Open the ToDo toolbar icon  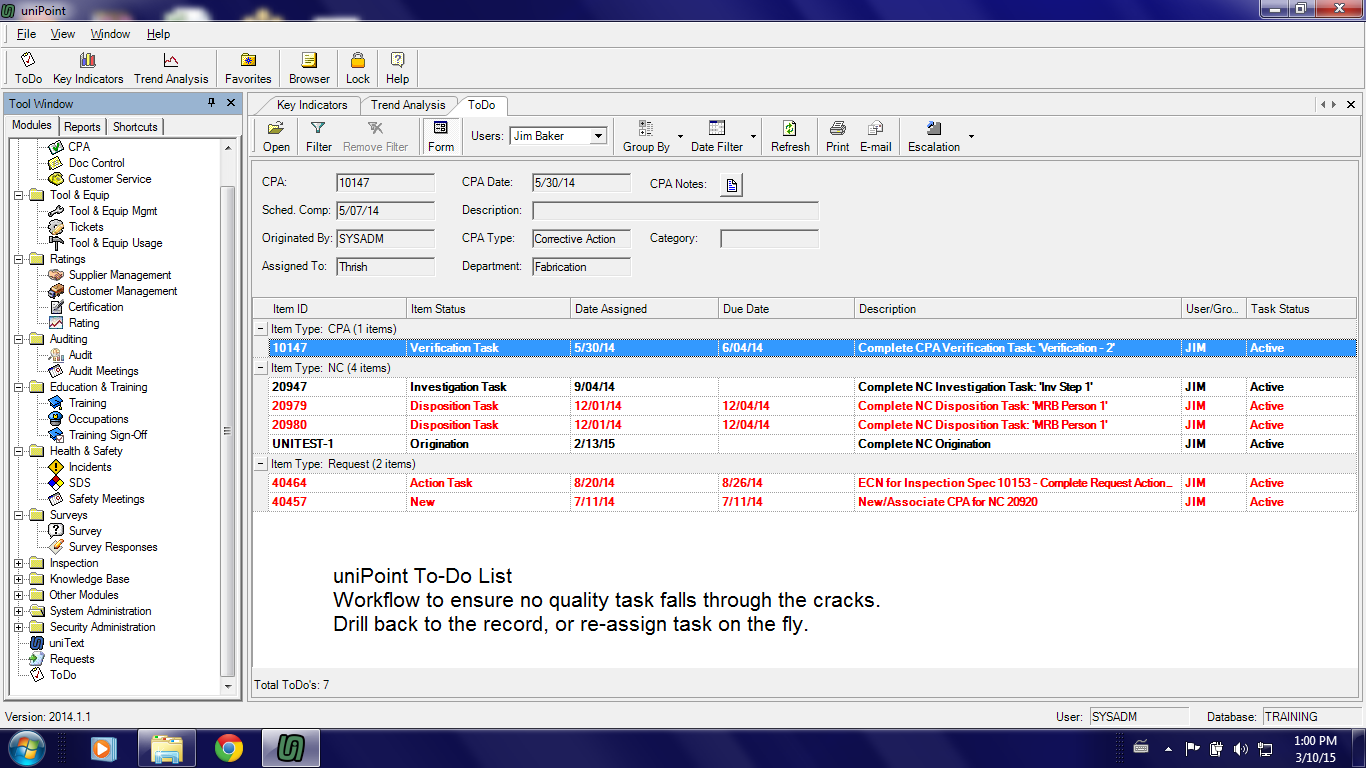click(28, 68)
